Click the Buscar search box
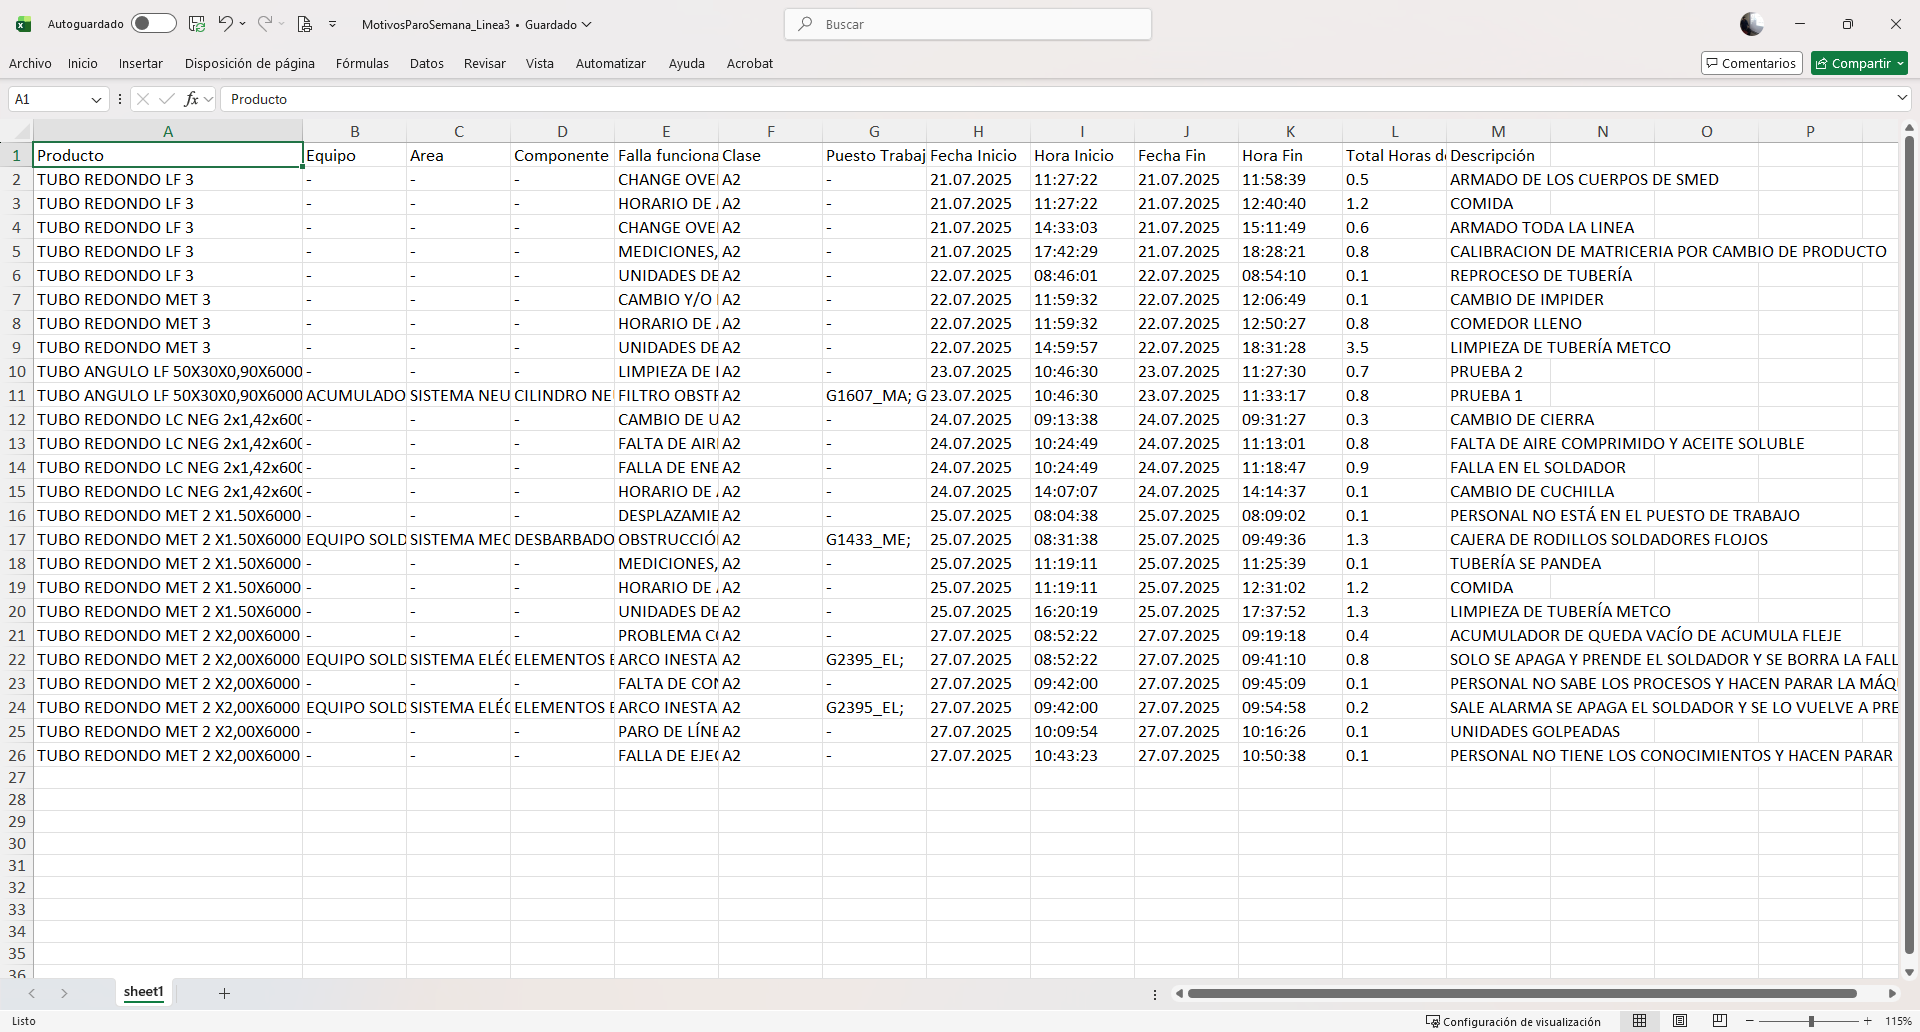Image resolution: width=1920 pixels, height=1032 pixels. coord(968,24)
